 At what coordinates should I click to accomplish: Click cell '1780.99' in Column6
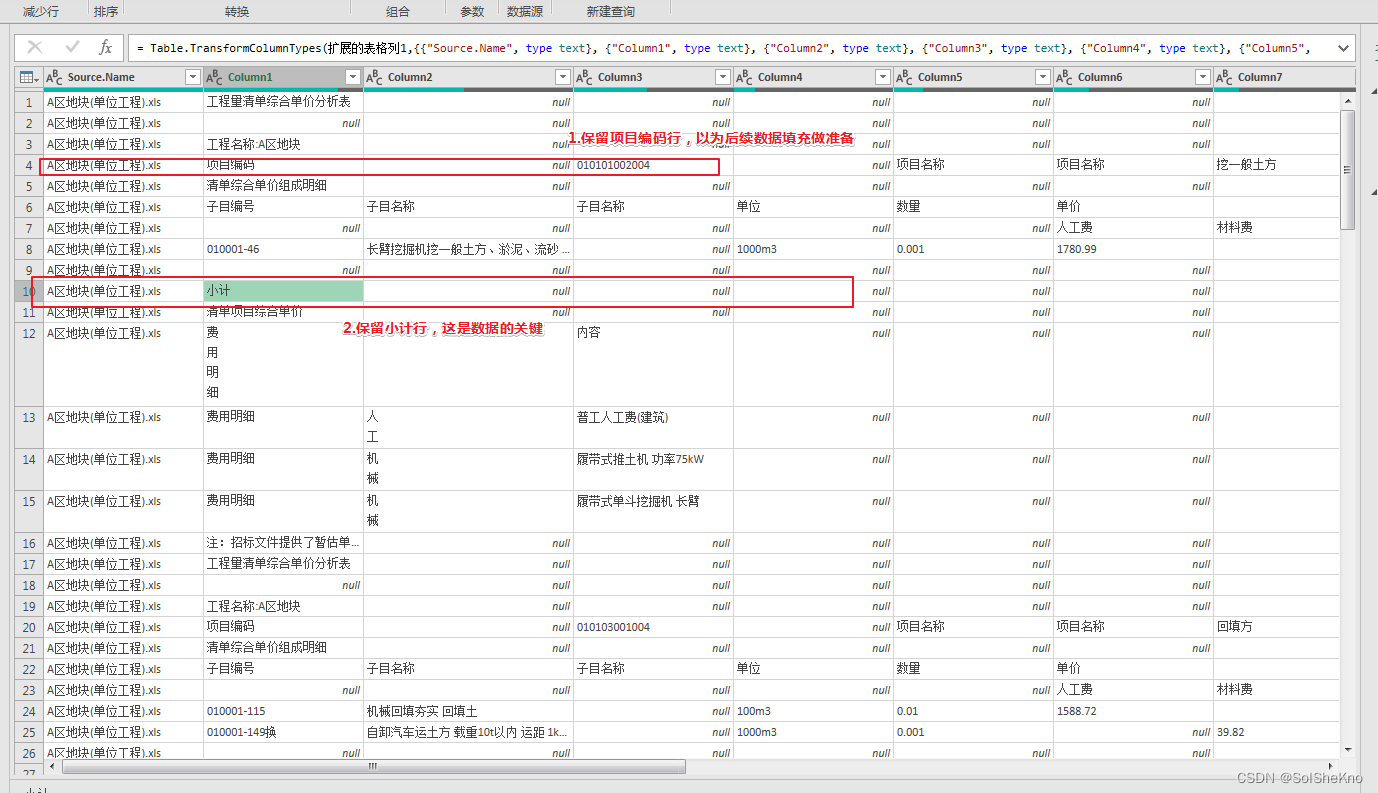(1133, 249)
